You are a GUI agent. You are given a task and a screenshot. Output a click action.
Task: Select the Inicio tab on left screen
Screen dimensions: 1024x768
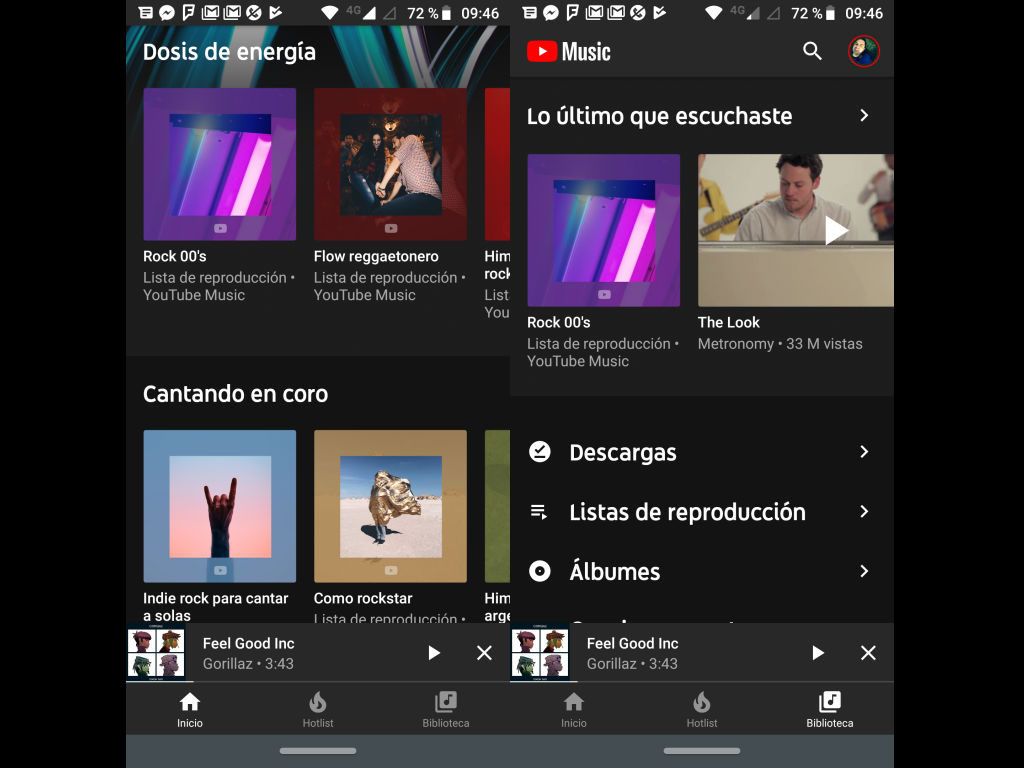coord(189,710)
